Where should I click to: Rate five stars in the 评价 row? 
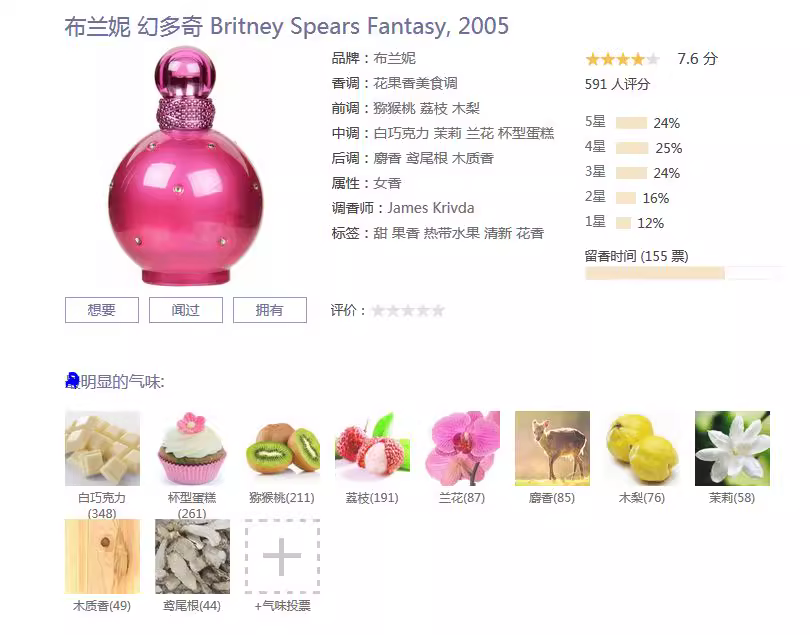click(438, 311)
